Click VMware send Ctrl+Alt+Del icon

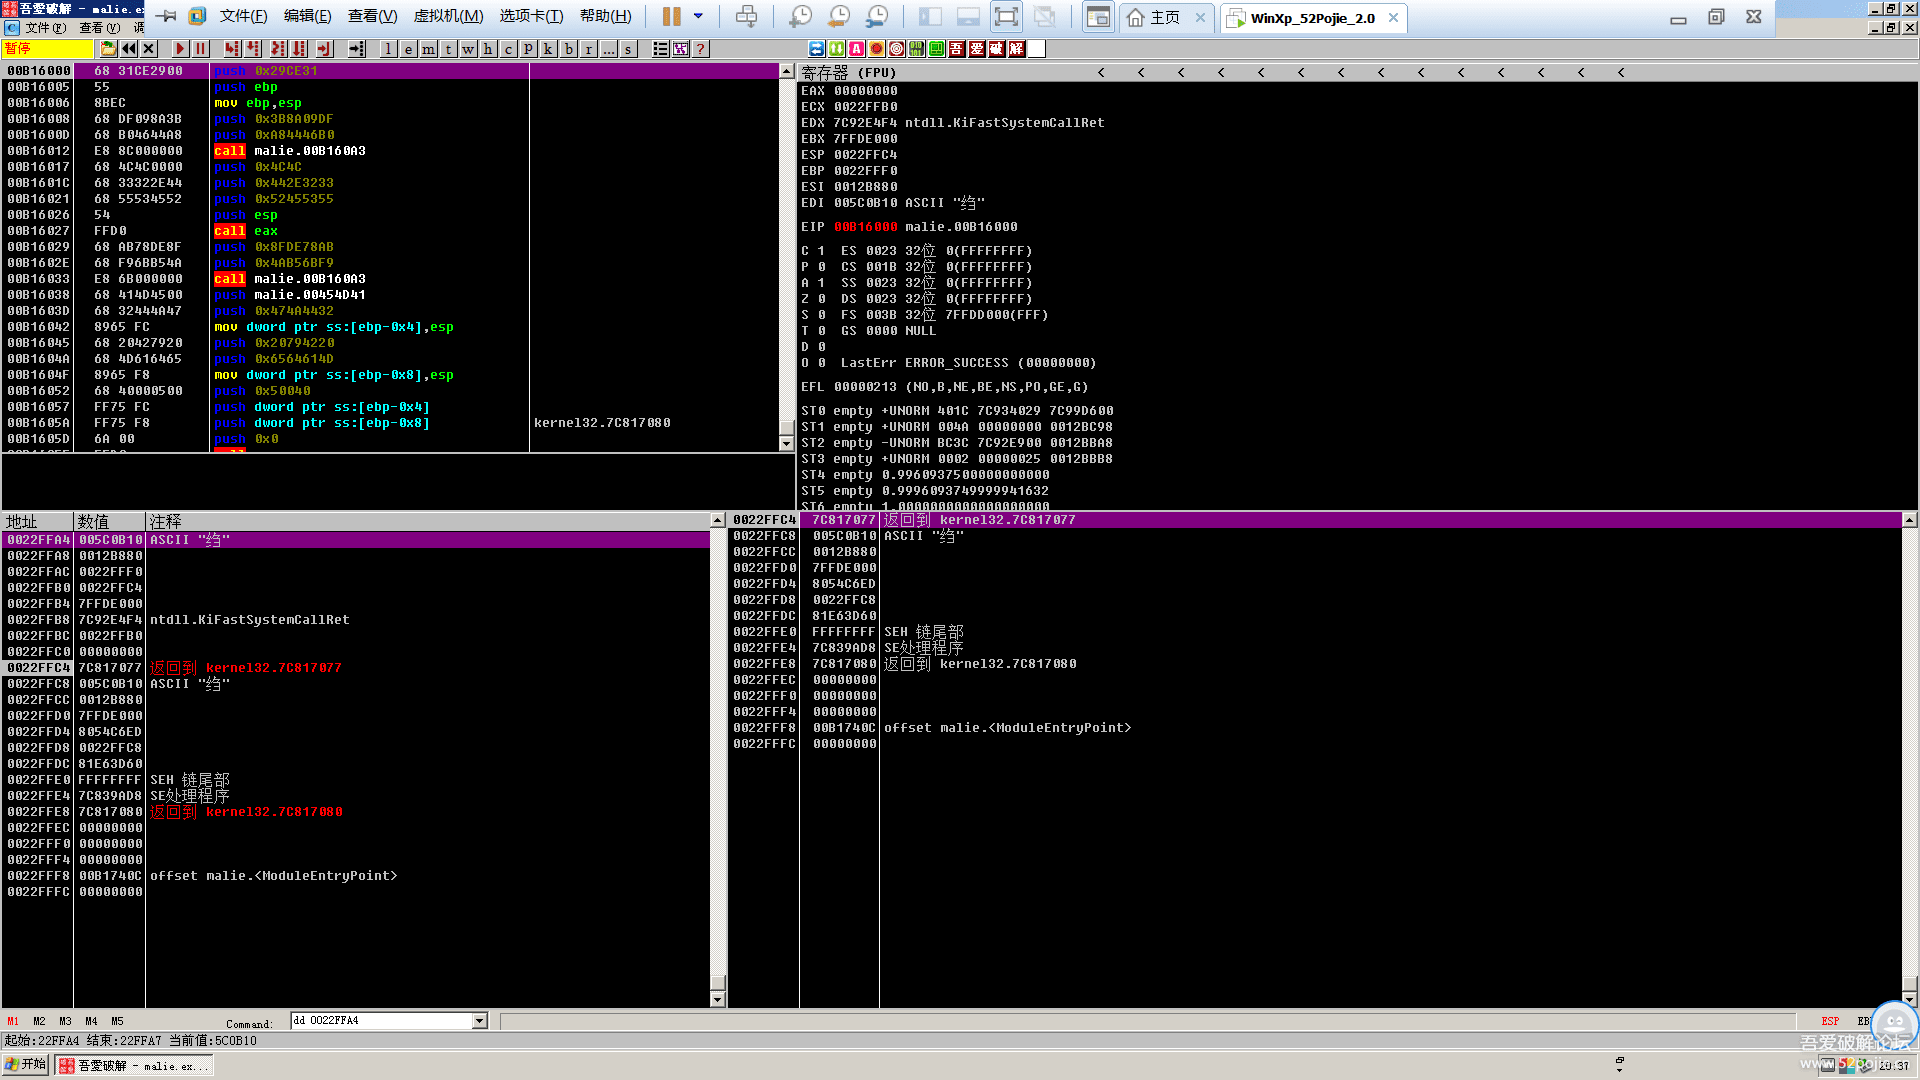[x=746, y=17]
